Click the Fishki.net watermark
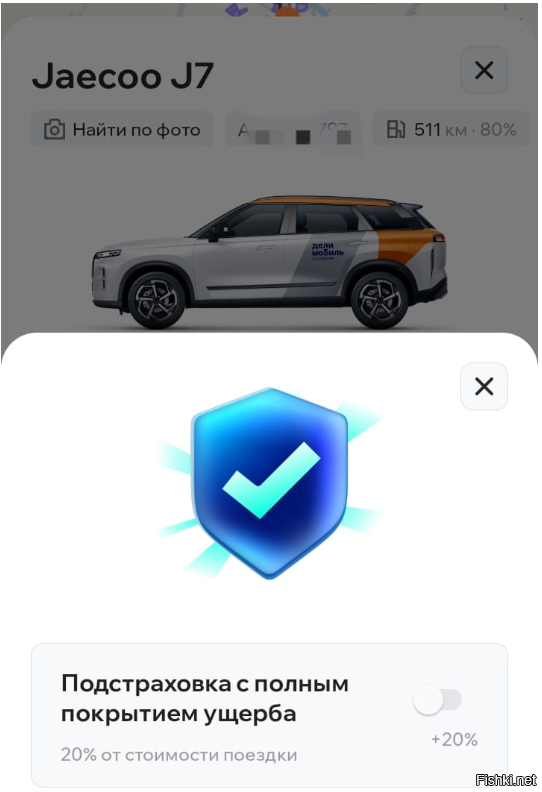 point(506,780)
